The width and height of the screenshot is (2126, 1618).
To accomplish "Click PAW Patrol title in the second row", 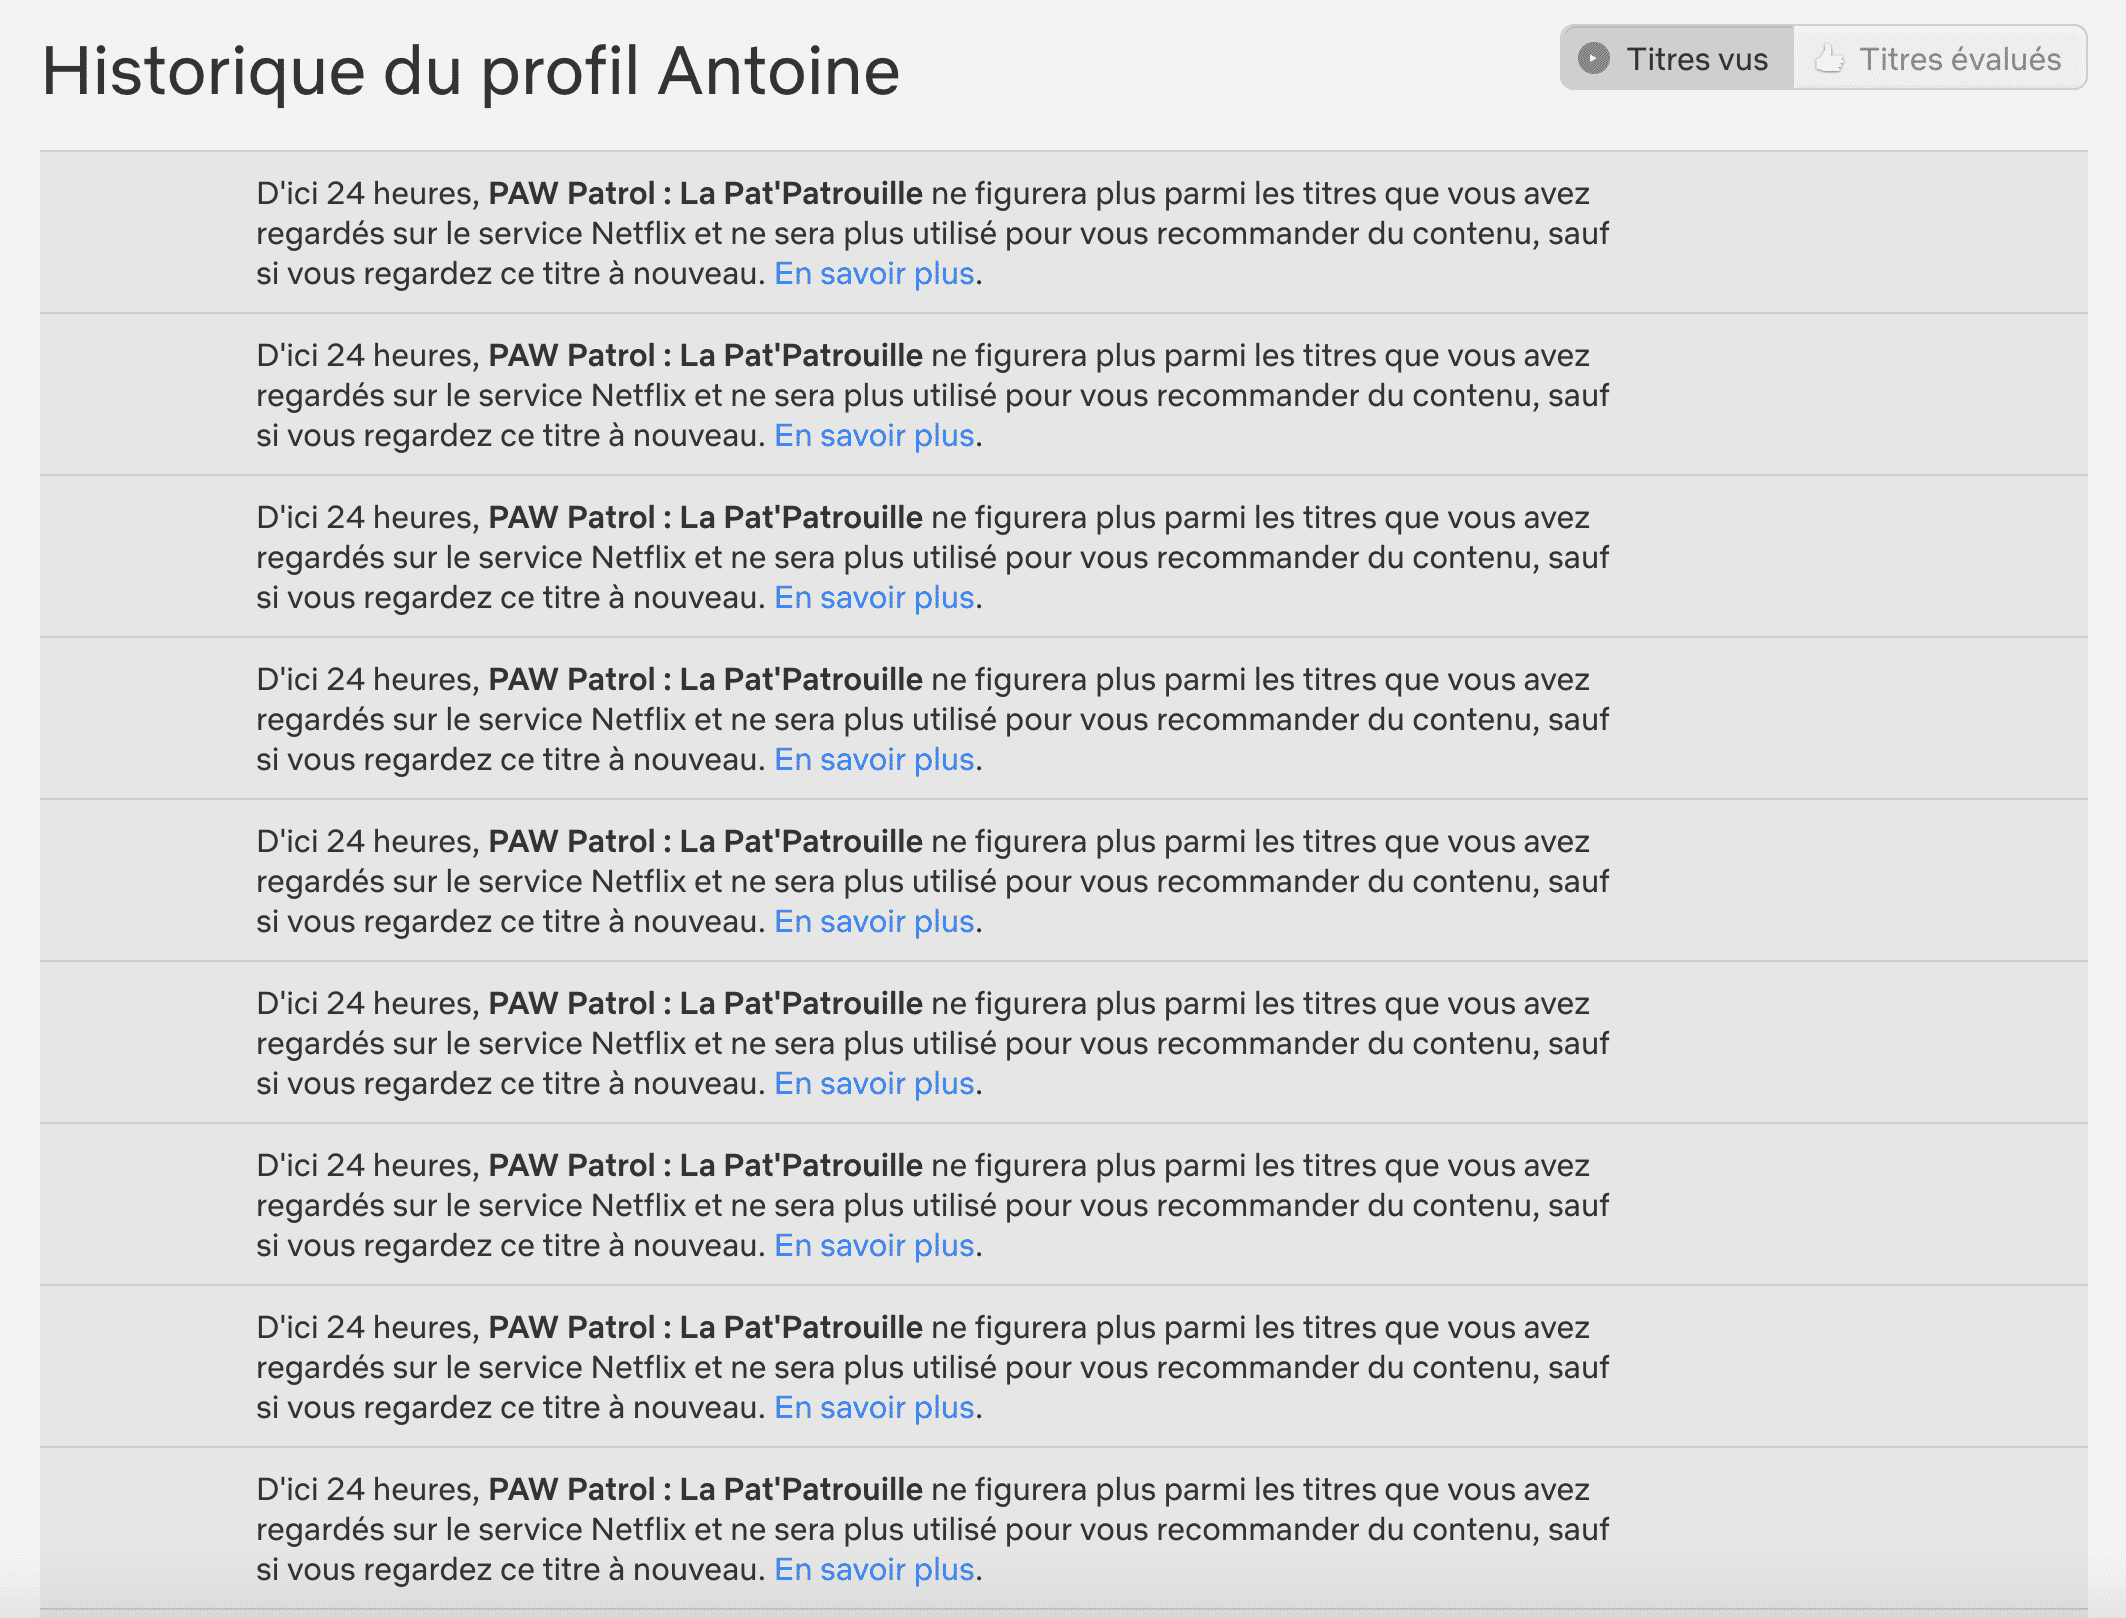I will coord(705,355).
